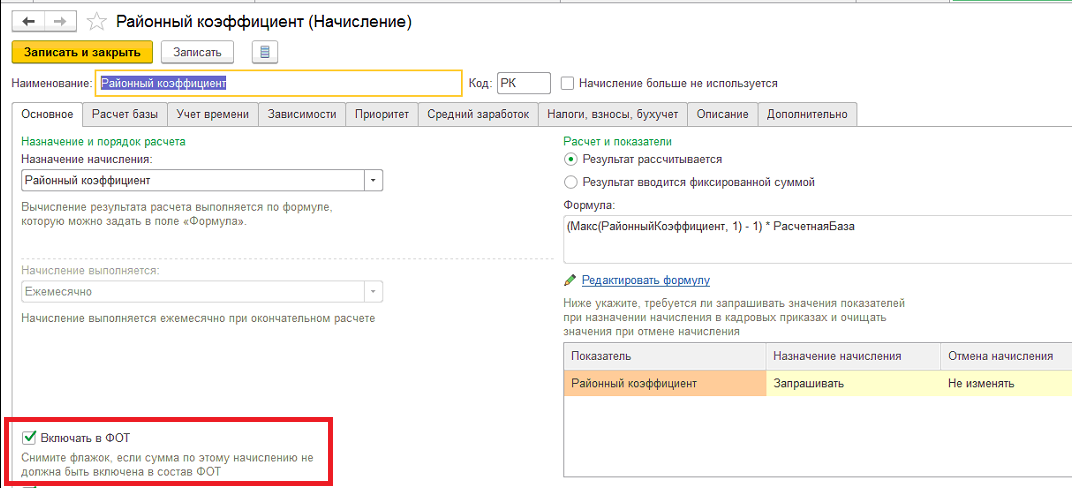This screenshot has width=1072, height=488.
Task: Select Результат рассчитывается radio option
Action: click(570, 159)
